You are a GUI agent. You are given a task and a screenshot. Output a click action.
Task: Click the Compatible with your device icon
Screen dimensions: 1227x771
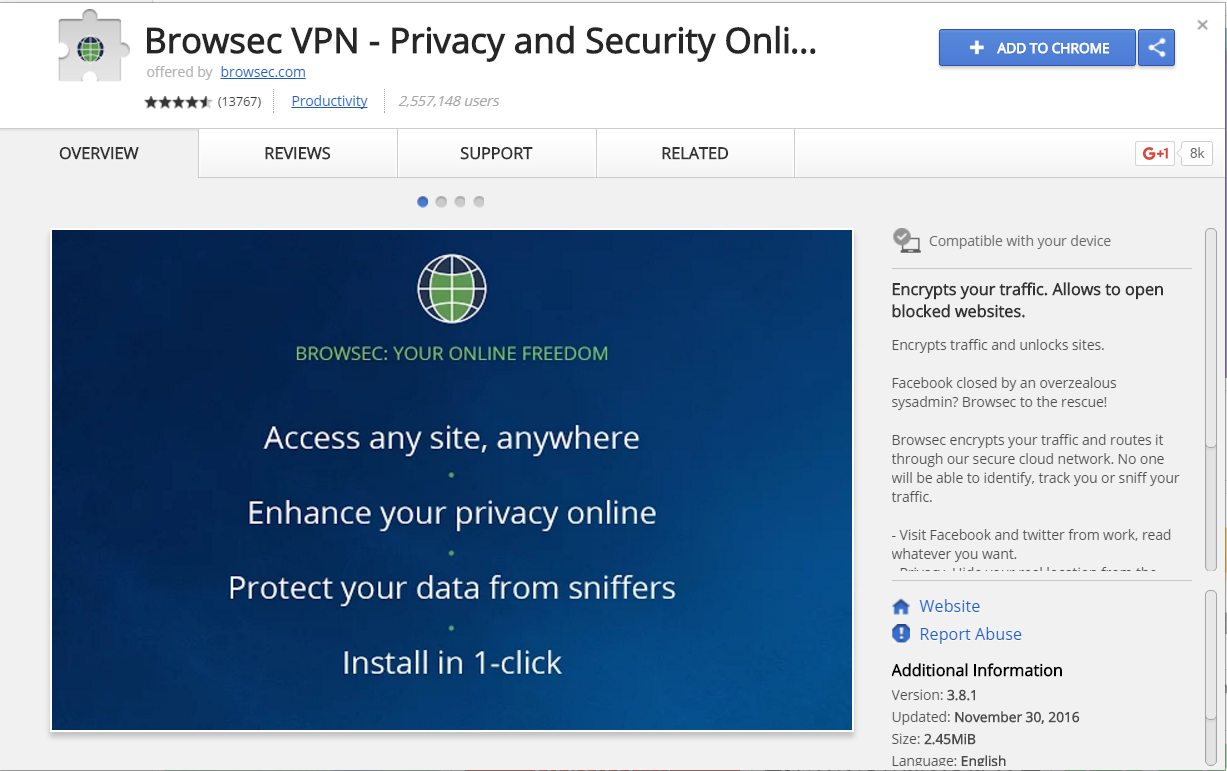click(906, 240)
